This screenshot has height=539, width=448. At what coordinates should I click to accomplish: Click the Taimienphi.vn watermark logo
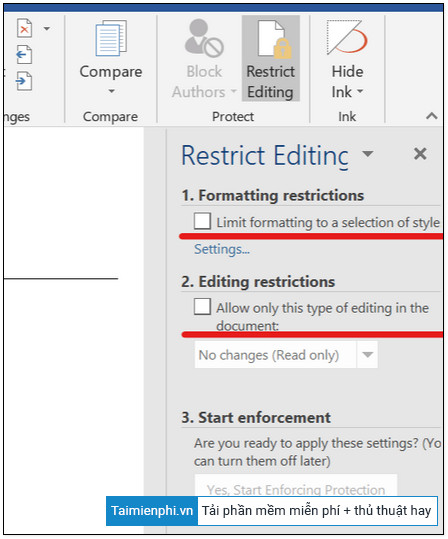152,511
